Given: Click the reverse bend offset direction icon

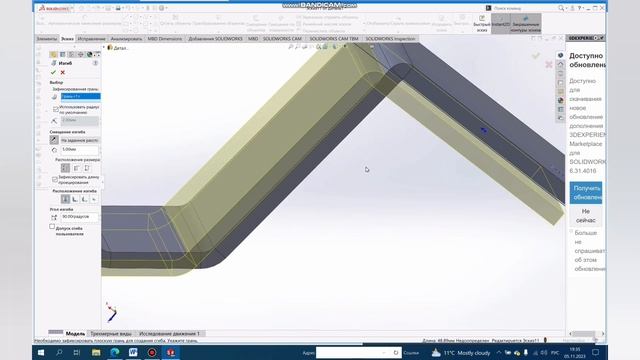Looking at the screenshot, I should point(54,140).
